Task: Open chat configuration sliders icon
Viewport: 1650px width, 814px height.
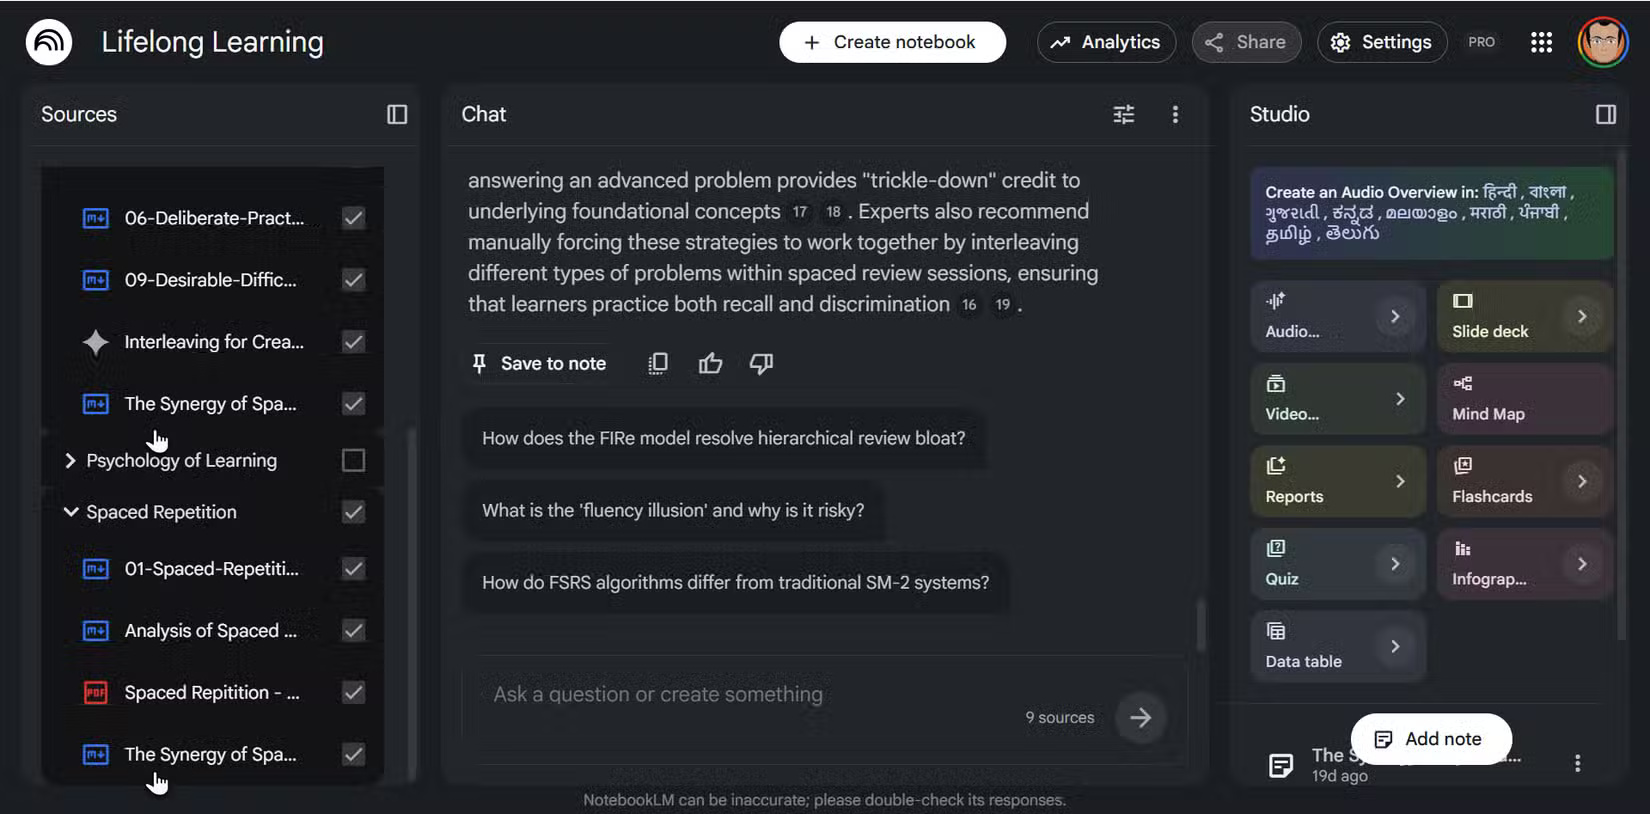Action: [x=1124, y=114]
